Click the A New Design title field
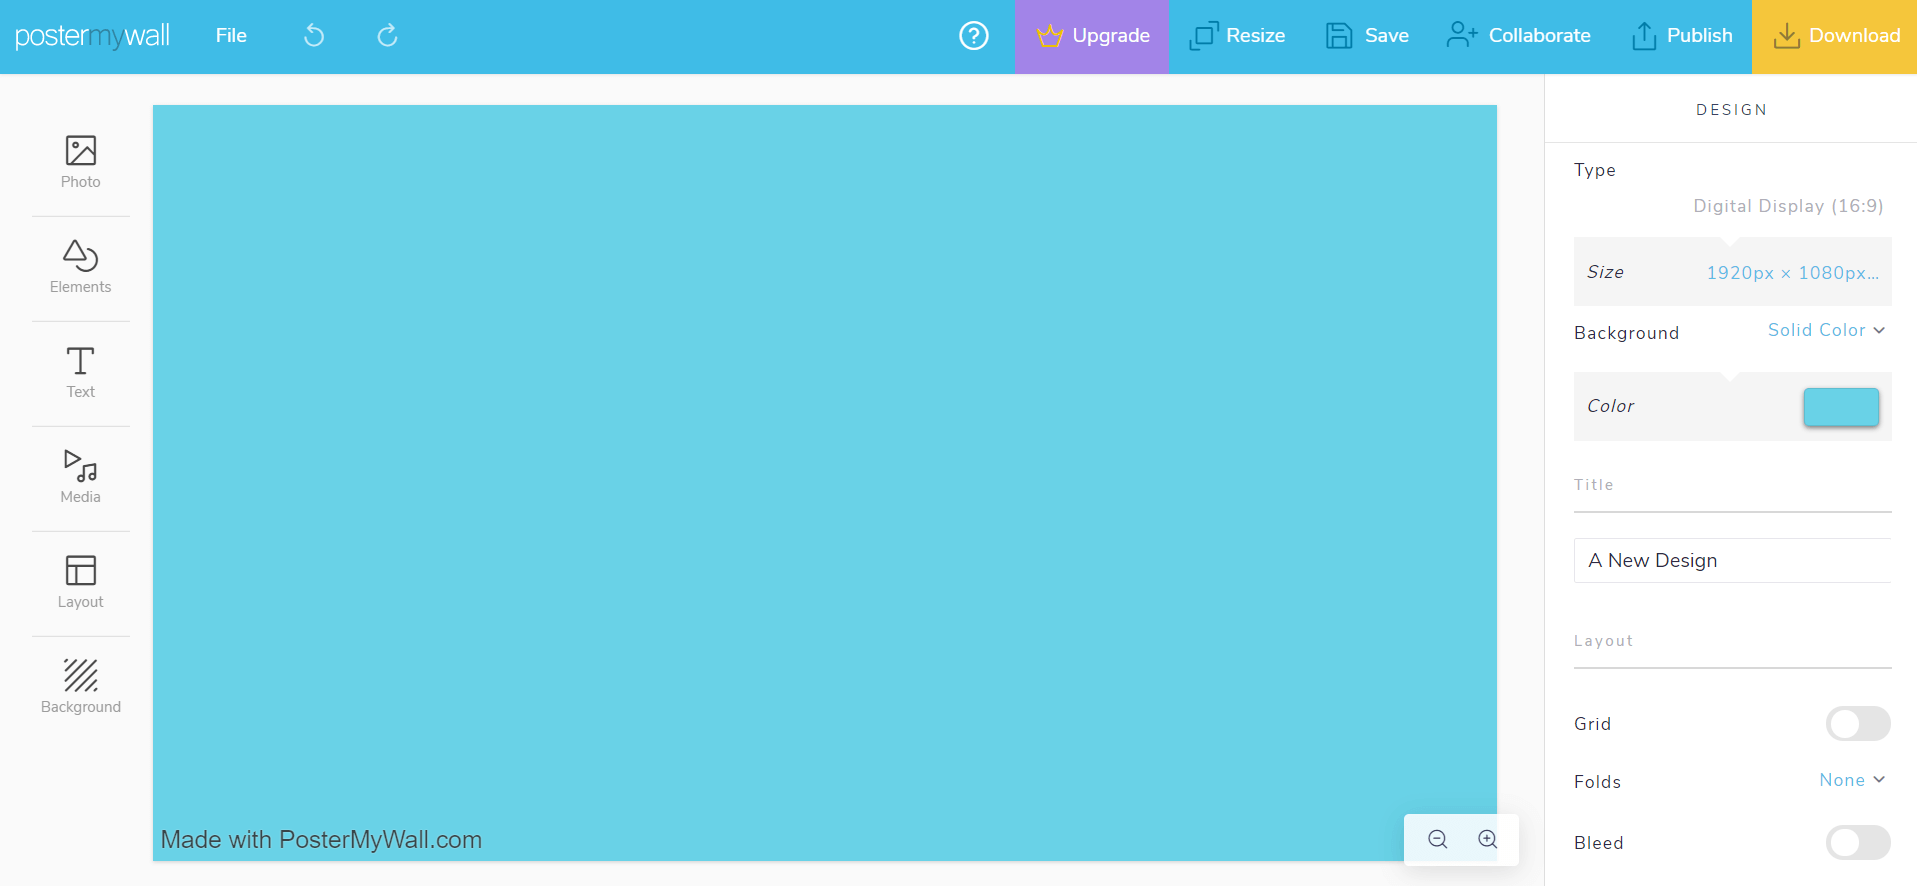 pyautogui.click(x=1732, y=561)
